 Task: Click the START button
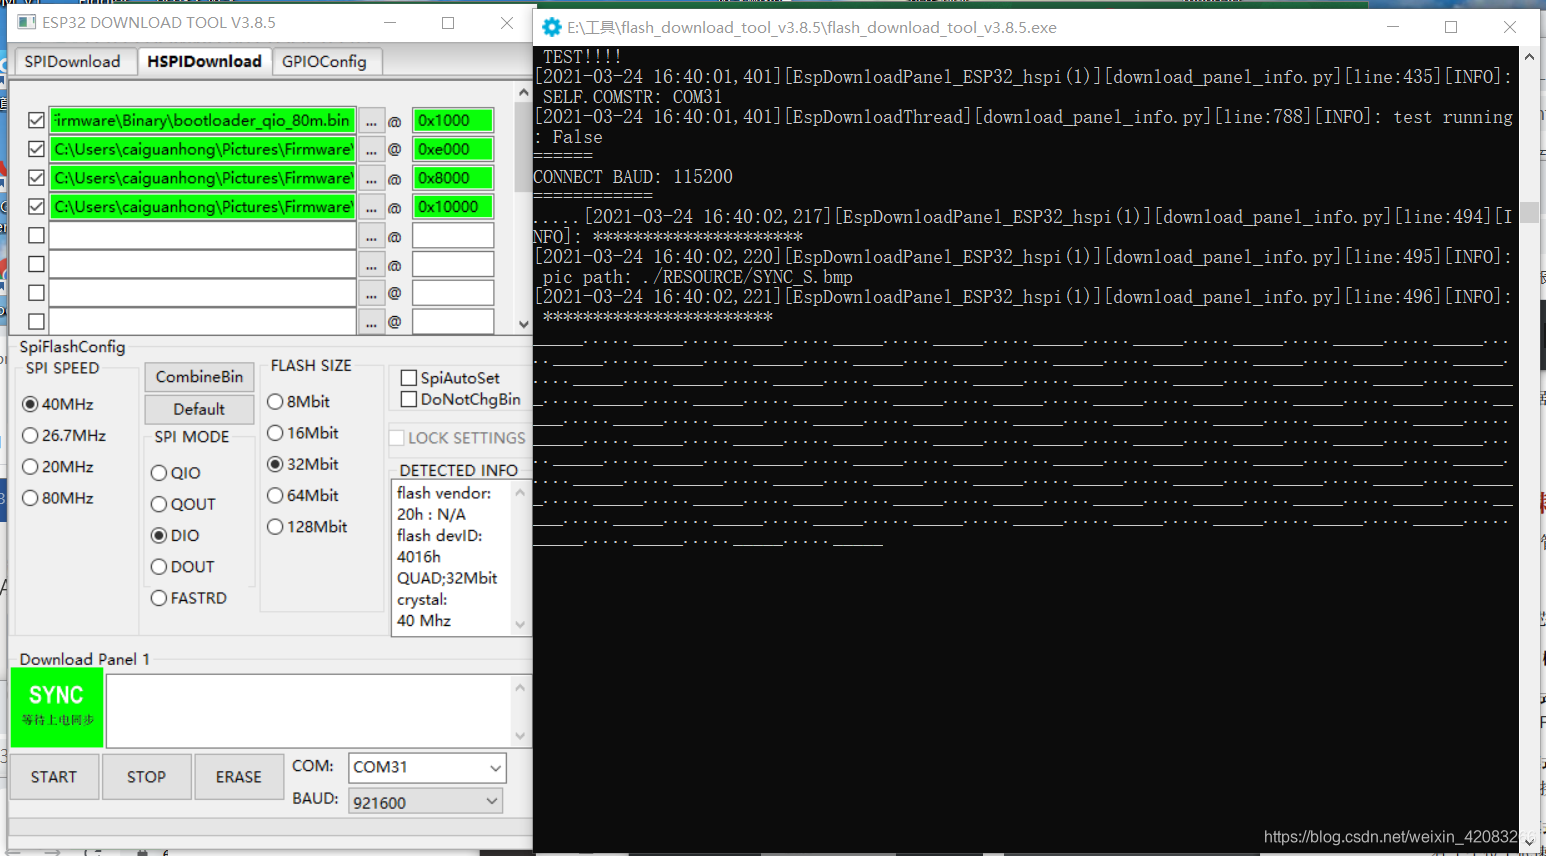click(54, 777)
